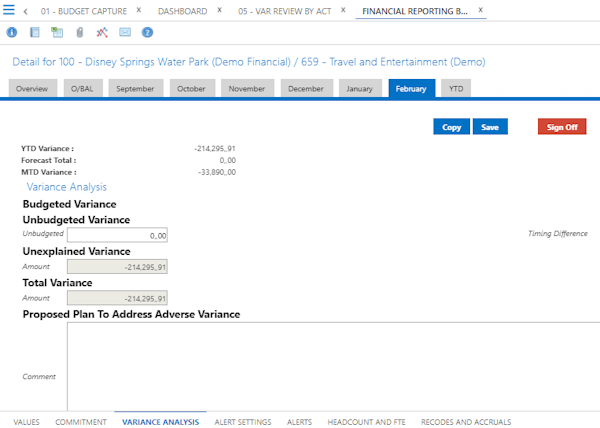The height and width of the screenshot is (428, 600).
Task: Open the help question mark icon
Action: tap(148, 33)
